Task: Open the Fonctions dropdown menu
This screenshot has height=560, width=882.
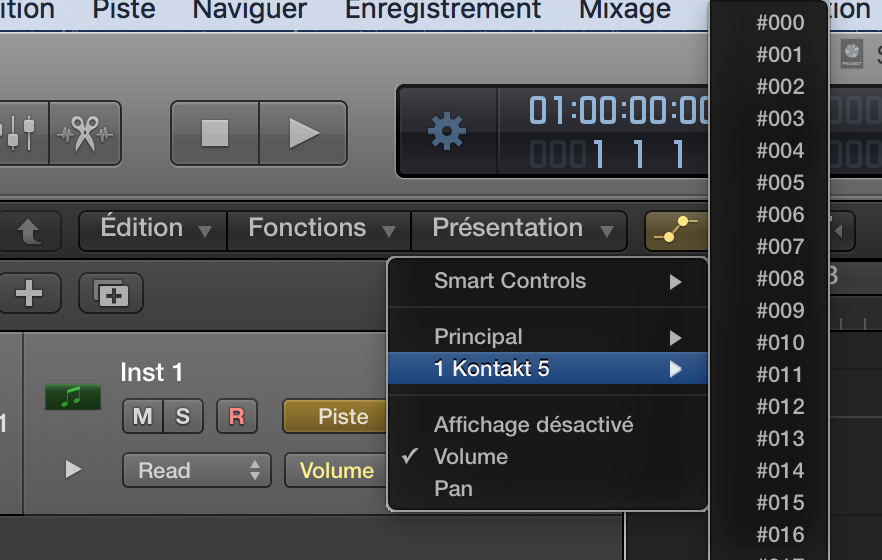Action: [x=319, y=229]
